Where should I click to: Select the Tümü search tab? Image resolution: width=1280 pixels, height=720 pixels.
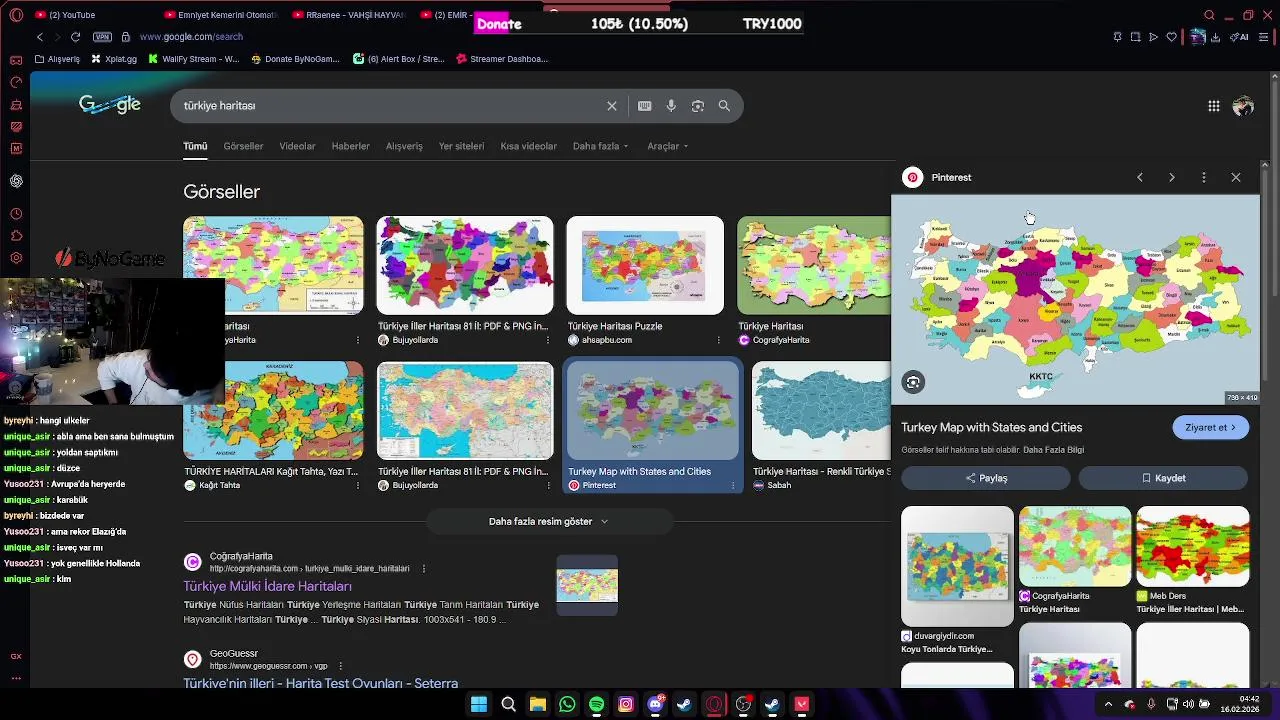click(195, 146)
